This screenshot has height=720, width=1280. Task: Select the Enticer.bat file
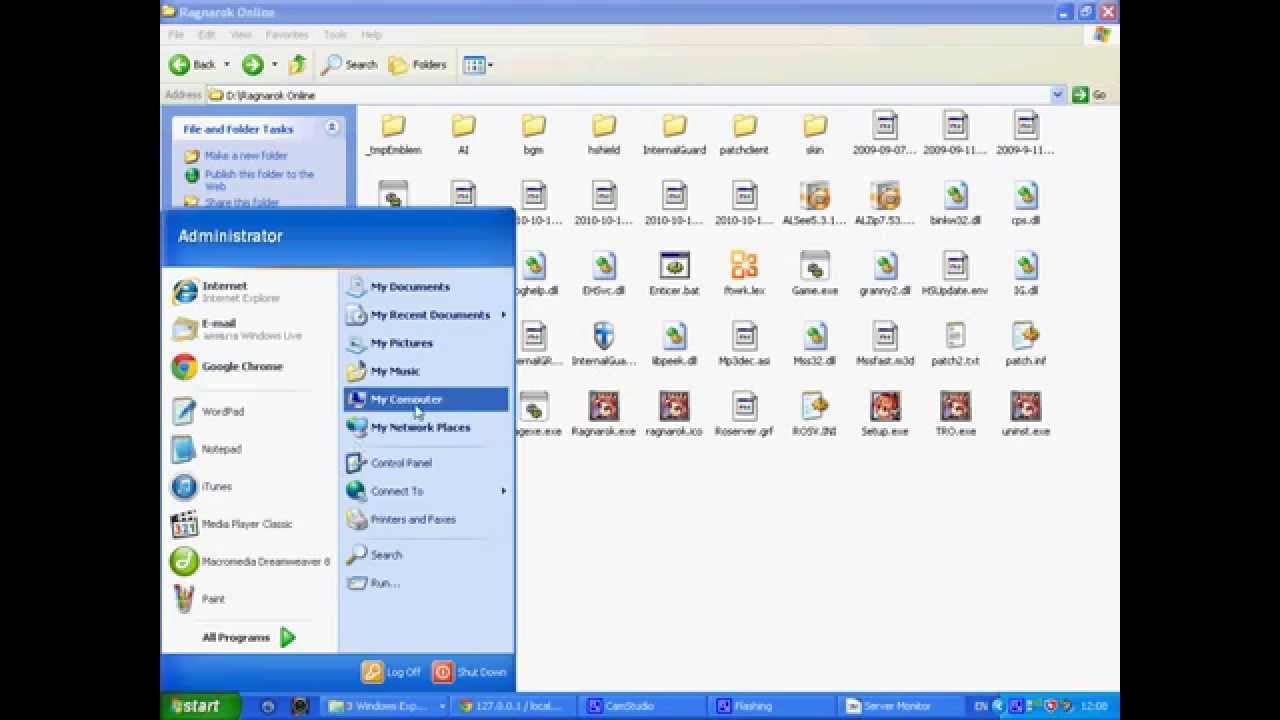pos(674,273)
